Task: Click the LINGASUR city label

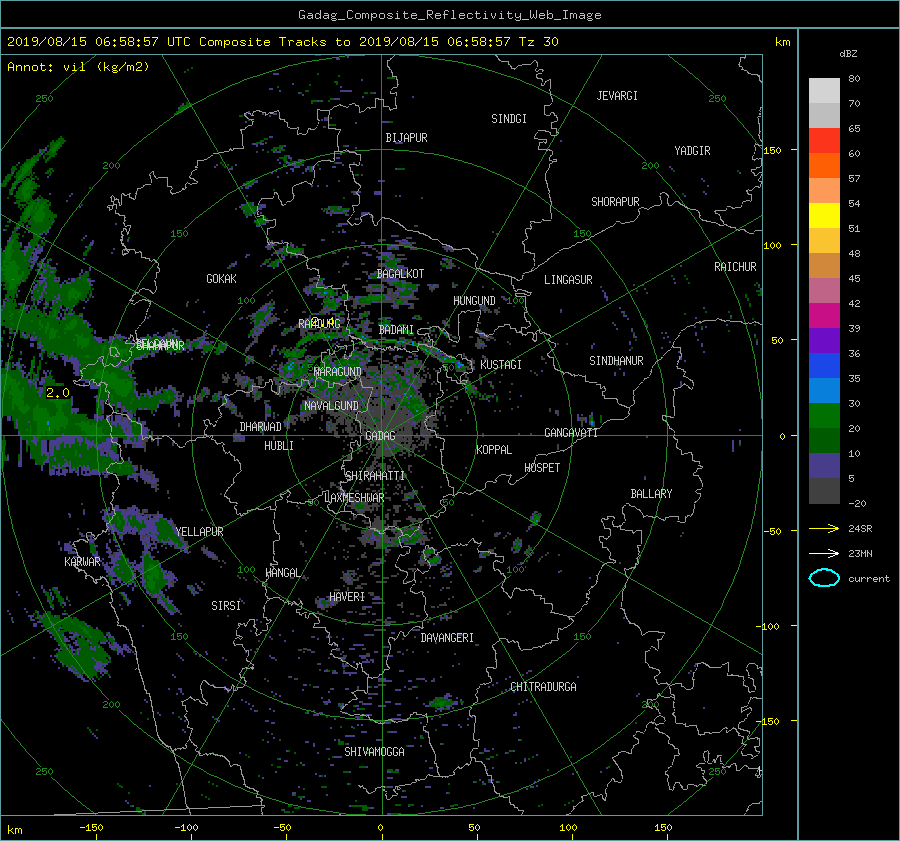Action: coord(568,280)
